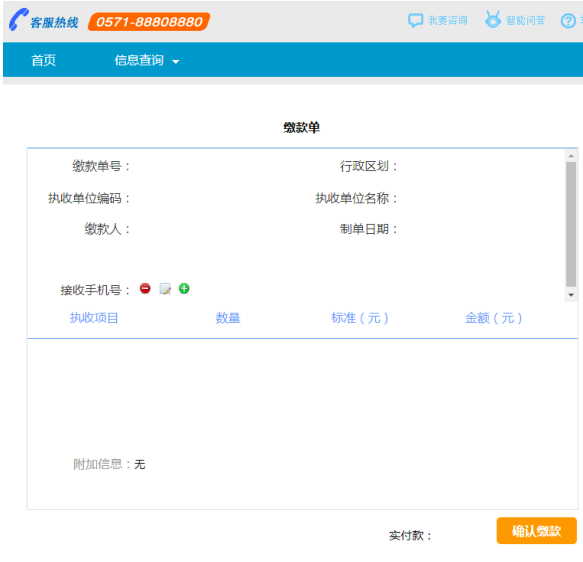This screenshot has height=562, width=583.
Task: Click the green add phone number icon
Action: pyautogui.click(x=184, y=288)
